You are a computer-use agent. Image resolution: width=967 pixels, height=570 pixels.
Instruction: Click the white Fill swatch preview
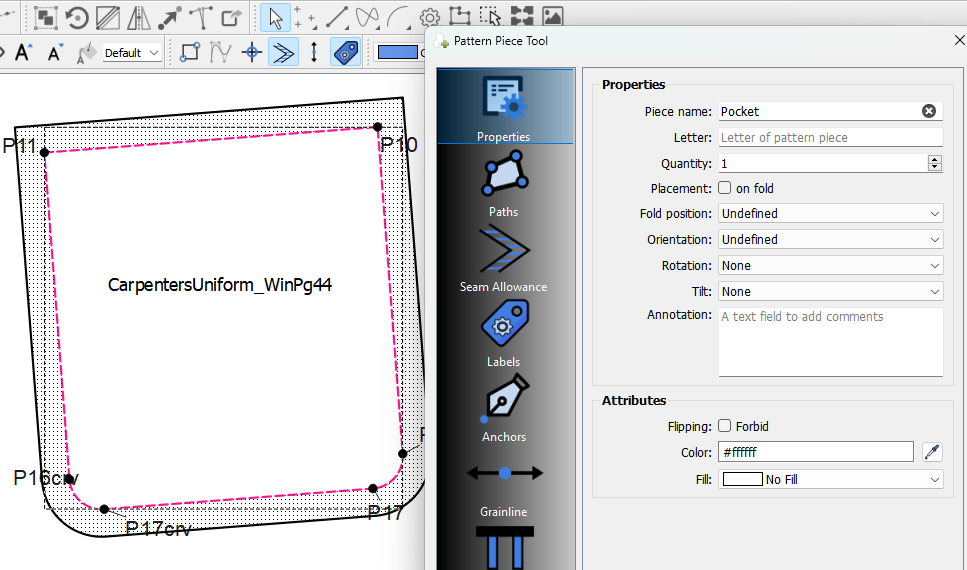pos(743,479)
